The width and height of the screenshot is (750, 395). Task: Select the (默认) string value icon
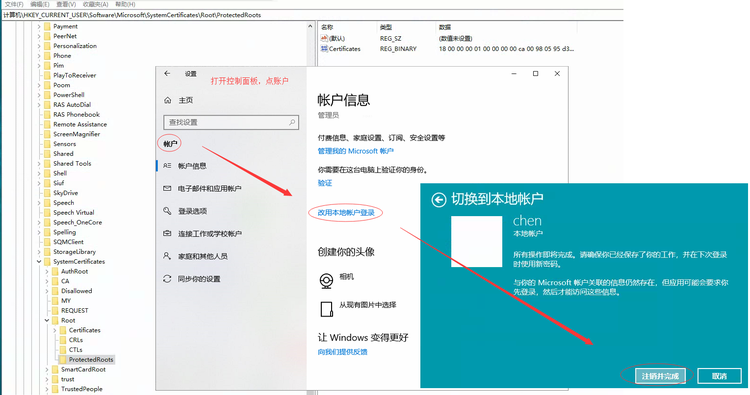coord(324,38)
